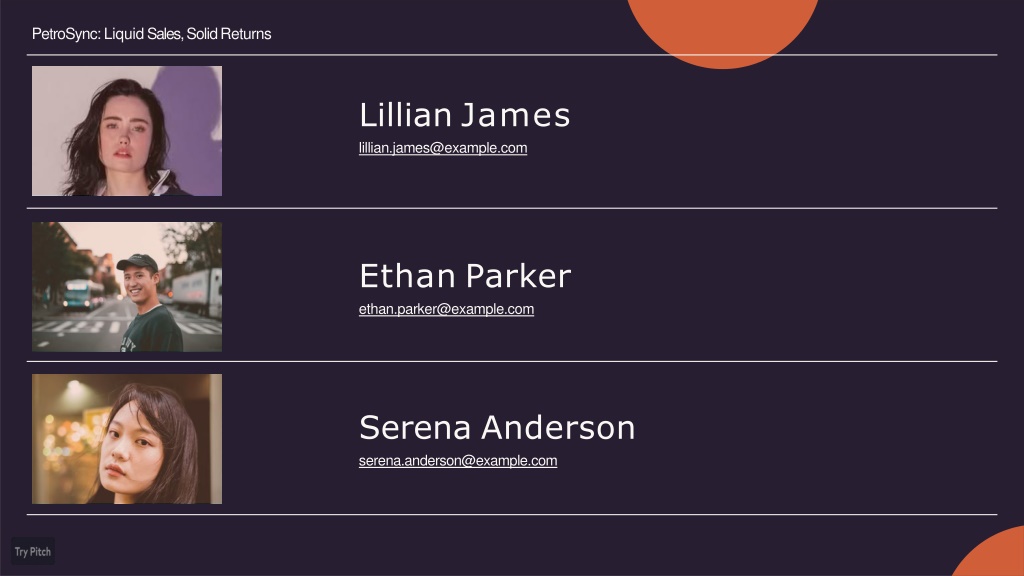The image size is (1024, 576).
Task: Click the Try Pitch button
Action: coord(33,551)
